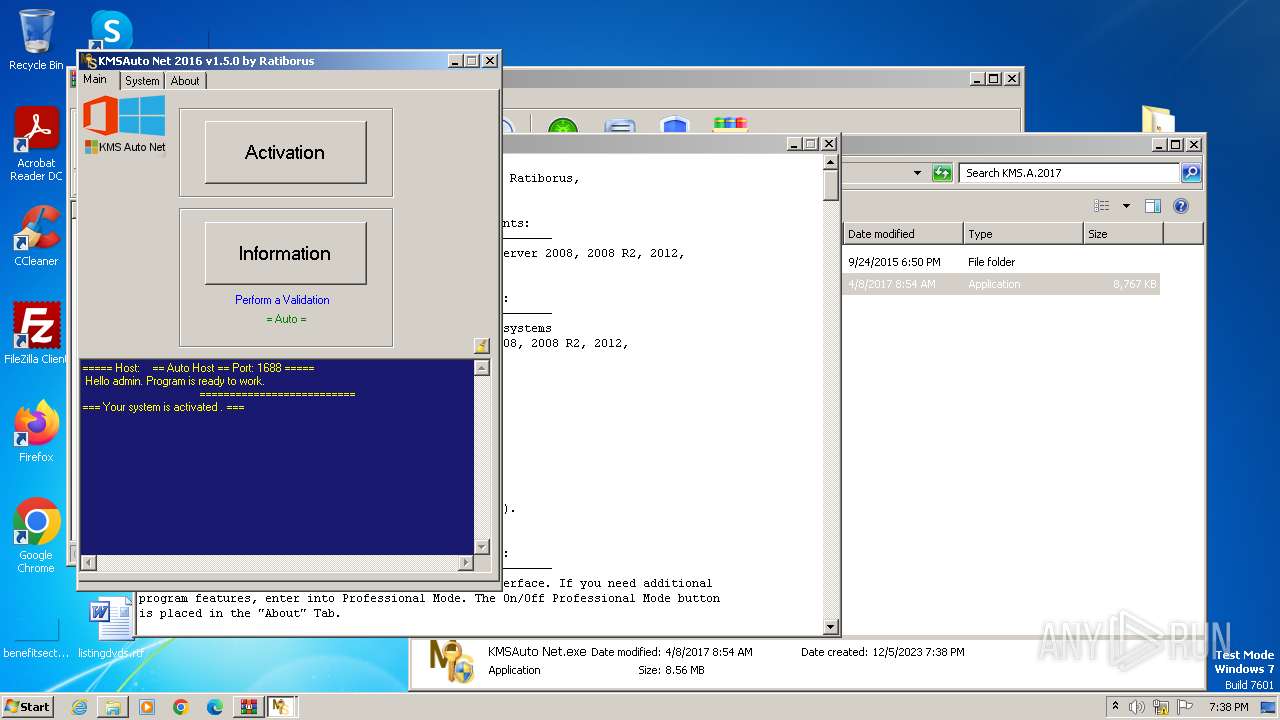The height and width of the screenshot is (720, 1280).
Task: Open the view options dropdown arrow in Explorer
Action: (x=1126, y=206)
